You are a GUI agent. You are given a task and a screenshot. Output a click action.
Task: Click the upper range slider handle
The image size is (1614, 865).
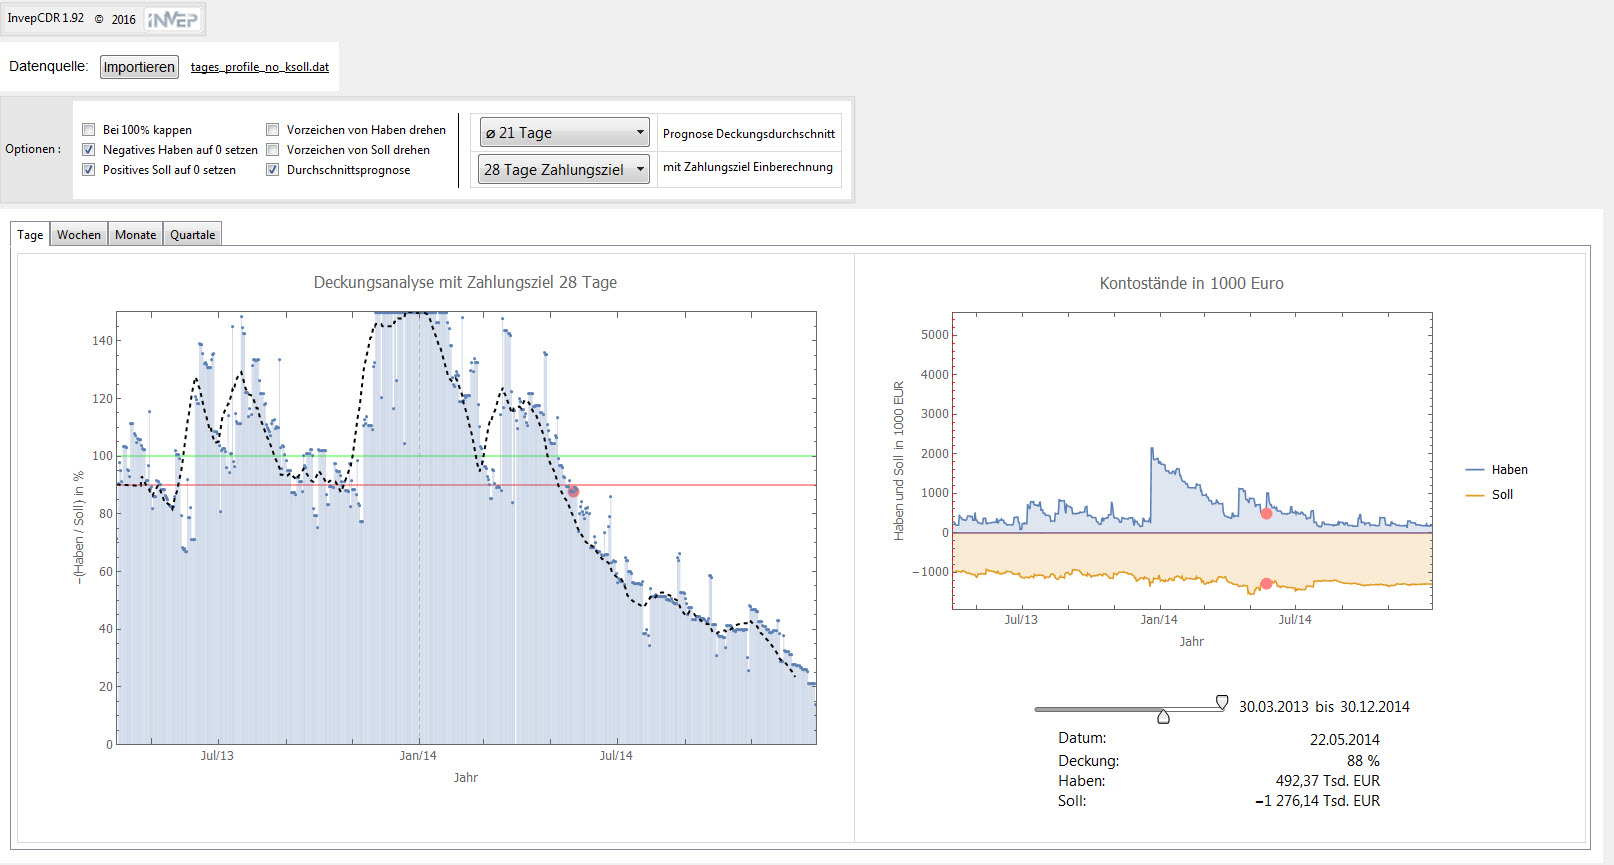[x=1222, y=702]
